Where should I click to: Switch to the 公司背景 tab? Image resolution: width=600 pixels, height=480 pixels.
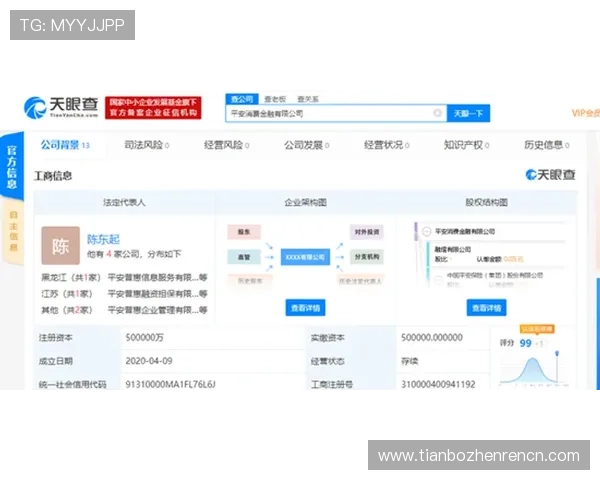(x=65, y=145)
